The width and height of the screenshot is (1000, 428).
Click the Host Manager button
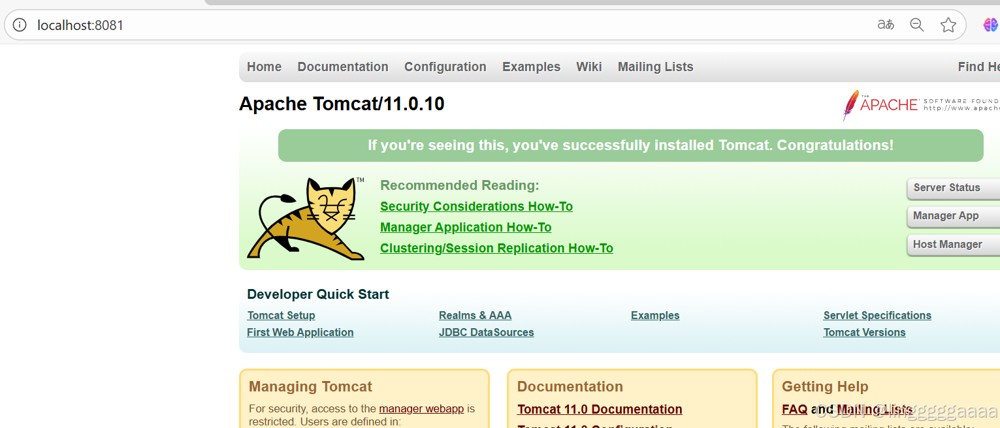[953, 245]
